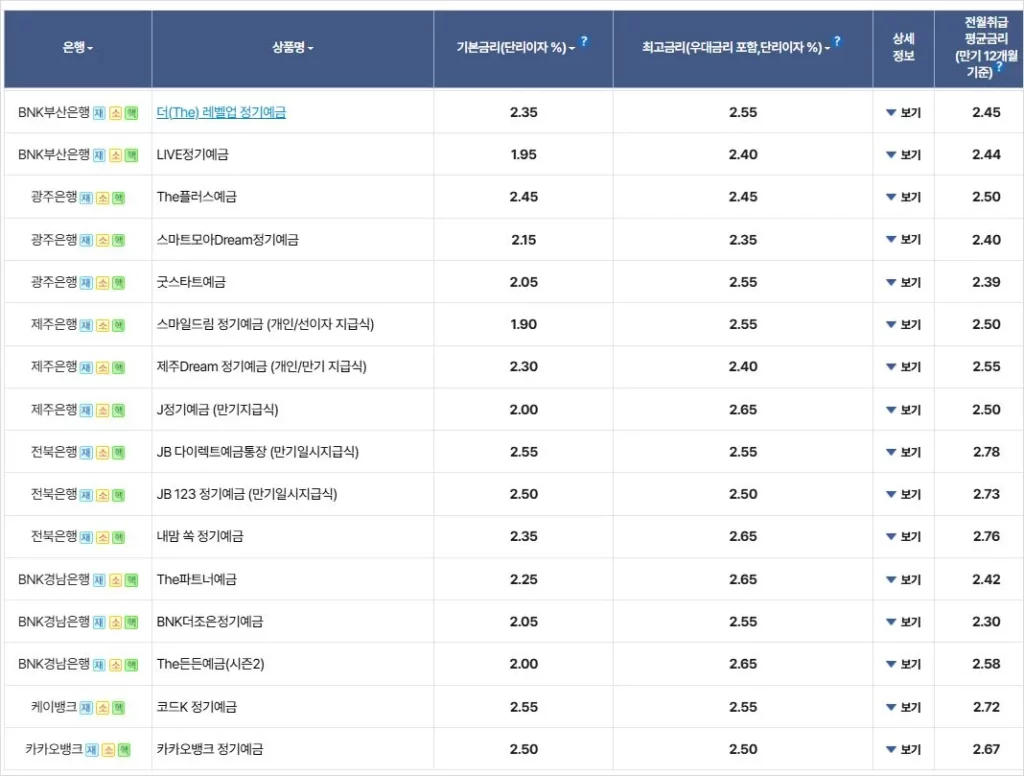
Task: Click the 재 badge next to BNK경남은행
Action: point(99,579)
